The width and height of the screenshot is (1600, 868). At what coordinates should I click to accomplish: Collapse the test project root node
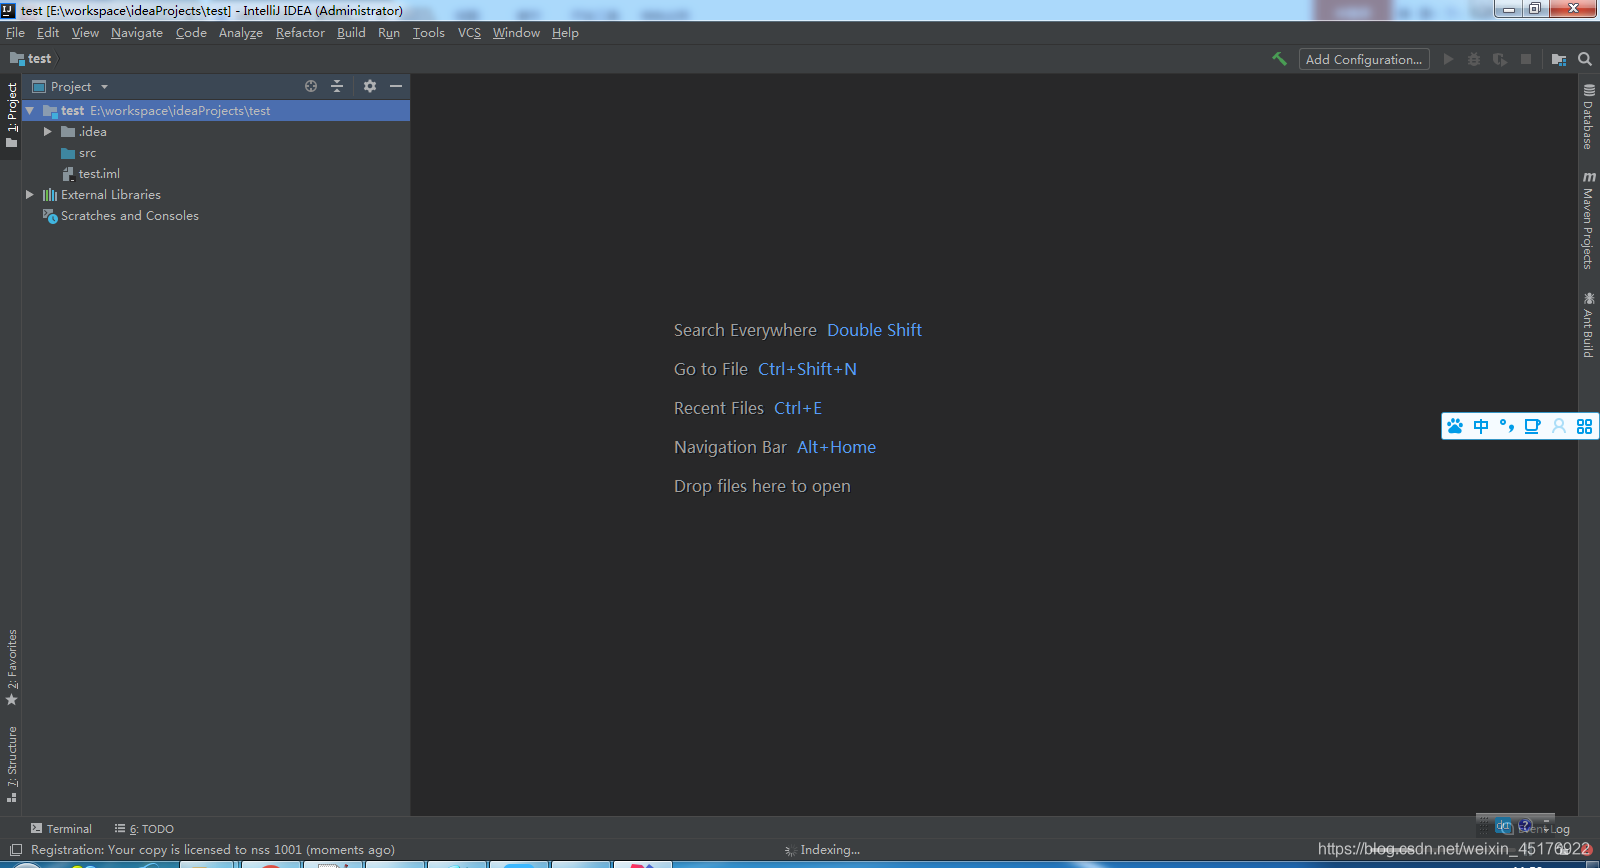tap(30, 111)
